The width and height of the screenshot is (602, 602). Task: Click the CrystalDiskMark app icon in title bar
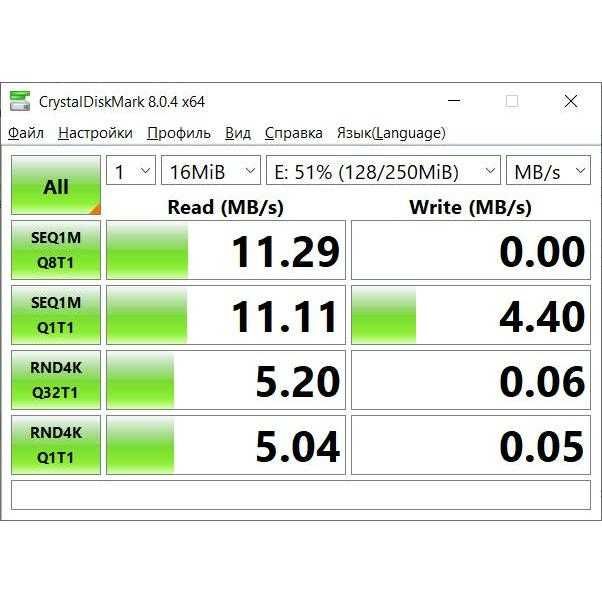pos(20,101)
